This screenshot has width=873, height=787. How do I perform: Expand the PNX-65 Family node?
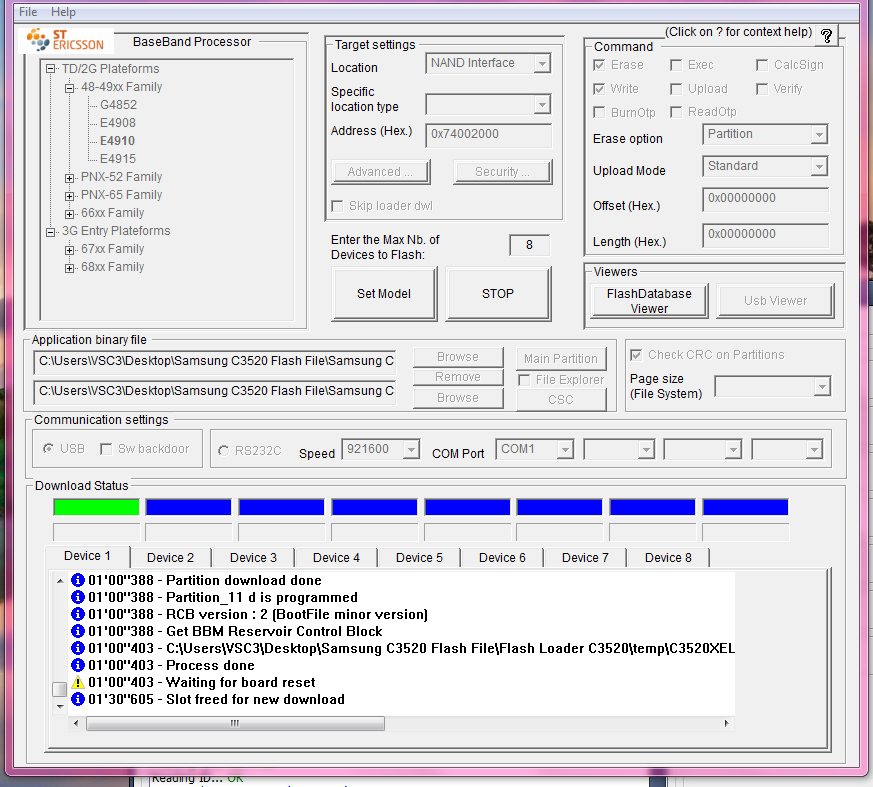pos(70,195)
